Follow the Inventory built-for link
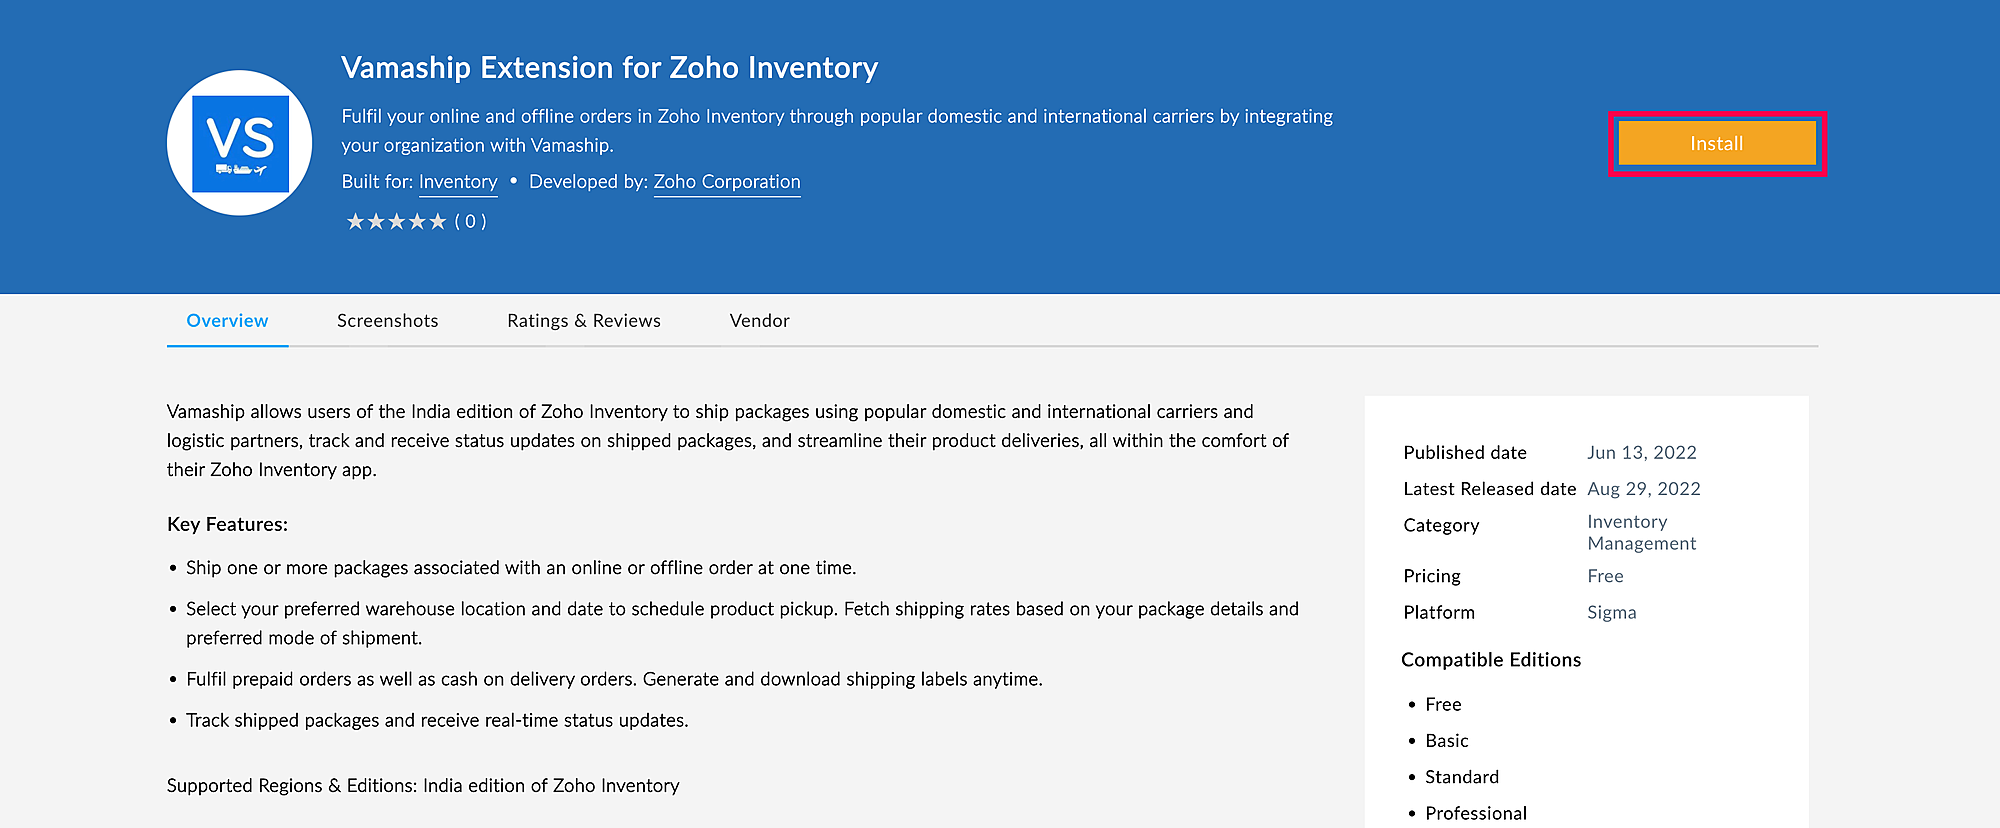The height and width of the screenshot is (828, 2000). (458, 182)
